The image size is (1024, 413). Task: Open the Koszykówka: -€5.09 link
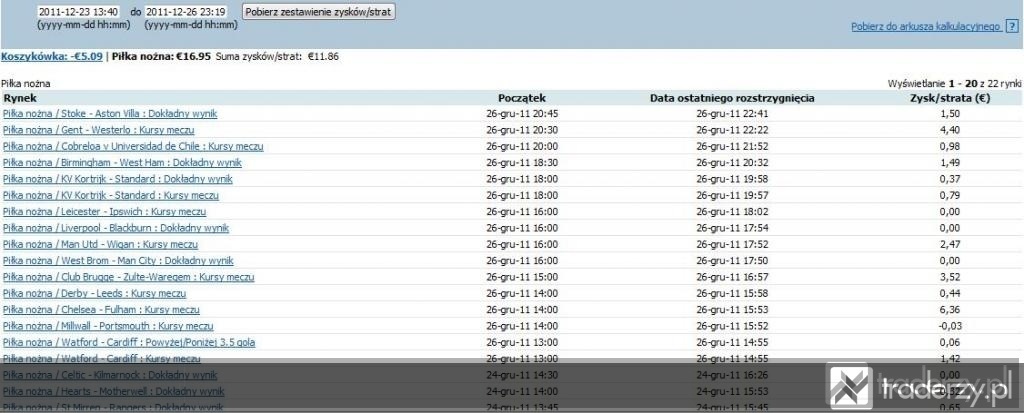pyautogui.click(x=52, y=56)
